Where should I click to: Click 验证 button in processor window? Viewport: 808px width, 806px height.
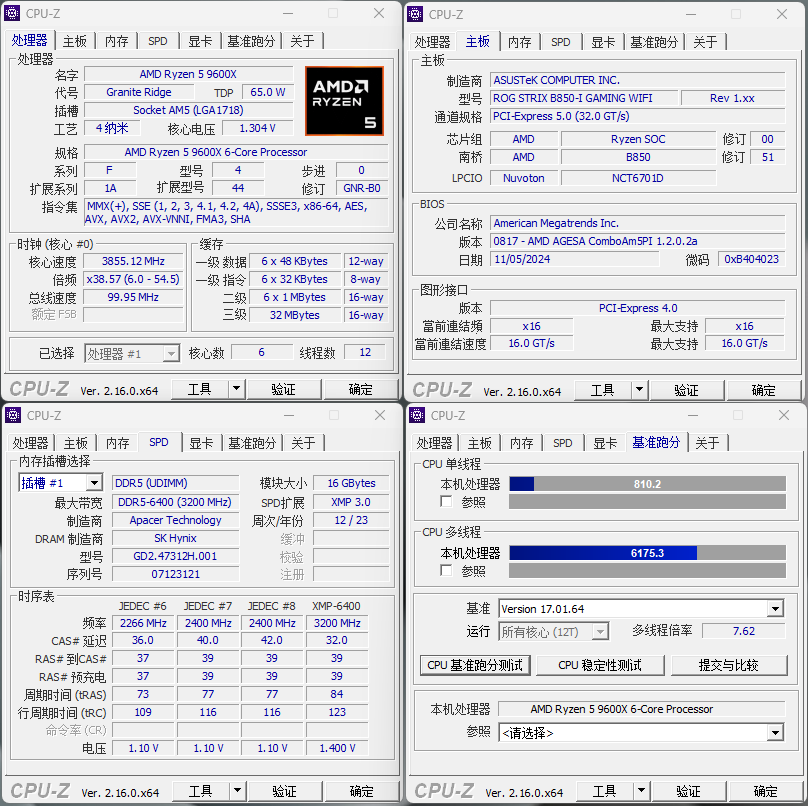(284, 389)
